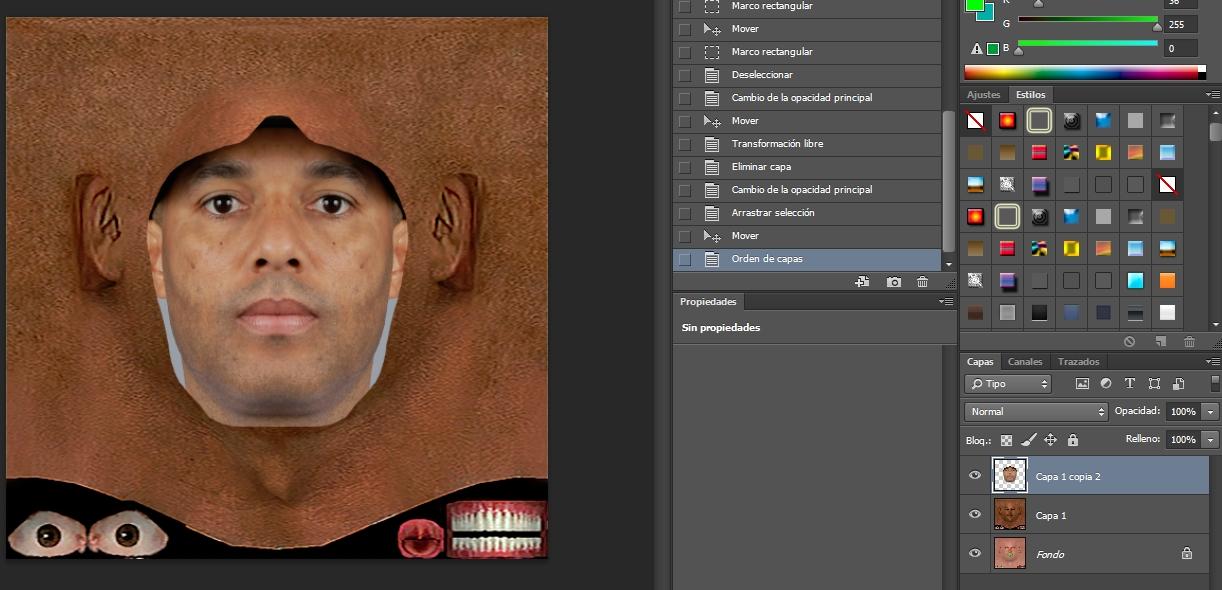Create new document from current state
Image resolution: width=1222 pixels, height=590 pixels.
click(x=862, y=283)
